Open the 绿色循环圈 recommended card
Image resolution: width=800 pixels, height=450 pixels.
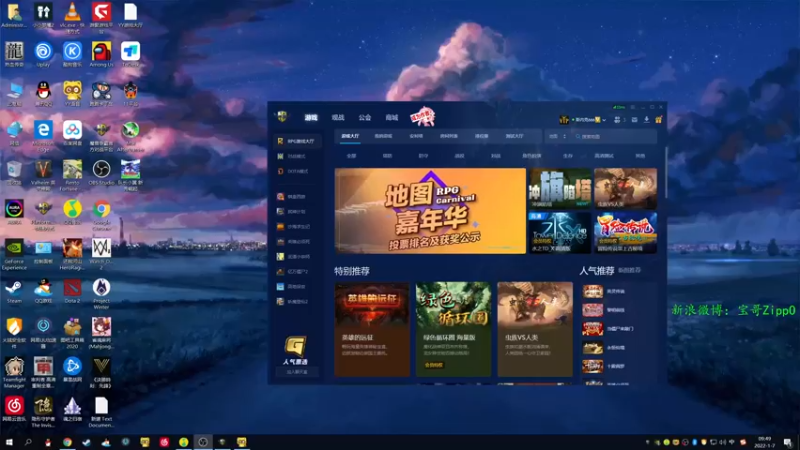coord(453,329)
